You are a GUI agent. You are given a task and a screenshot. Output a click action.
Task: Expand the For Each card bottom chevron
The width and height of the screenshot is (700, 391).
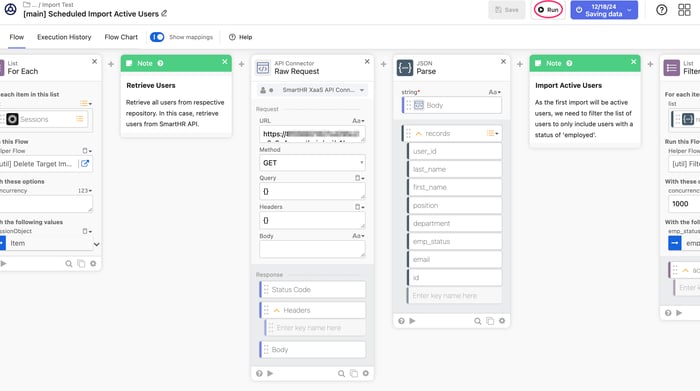point(96,244)
